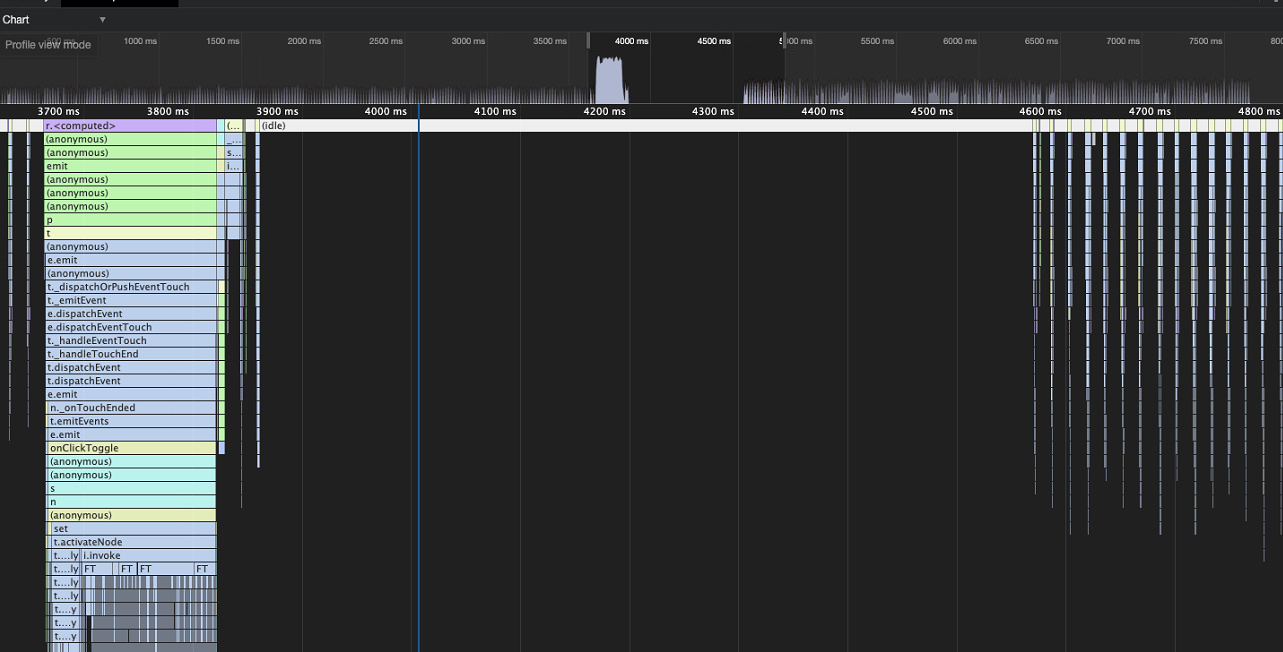Select the t.emitEvents frame

(133, 421)
